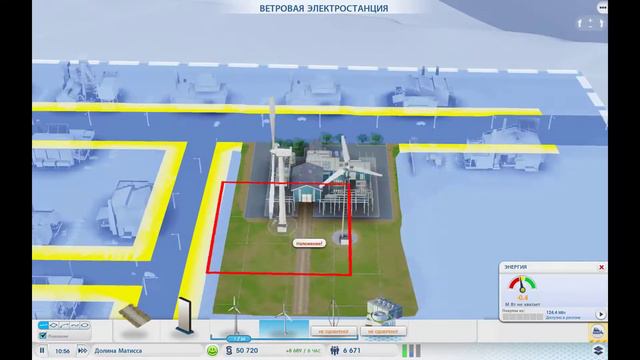Click the simoleon treasury icon
Image resolution: width=640 pixels, height=360 pixels.
click(229, 350)
